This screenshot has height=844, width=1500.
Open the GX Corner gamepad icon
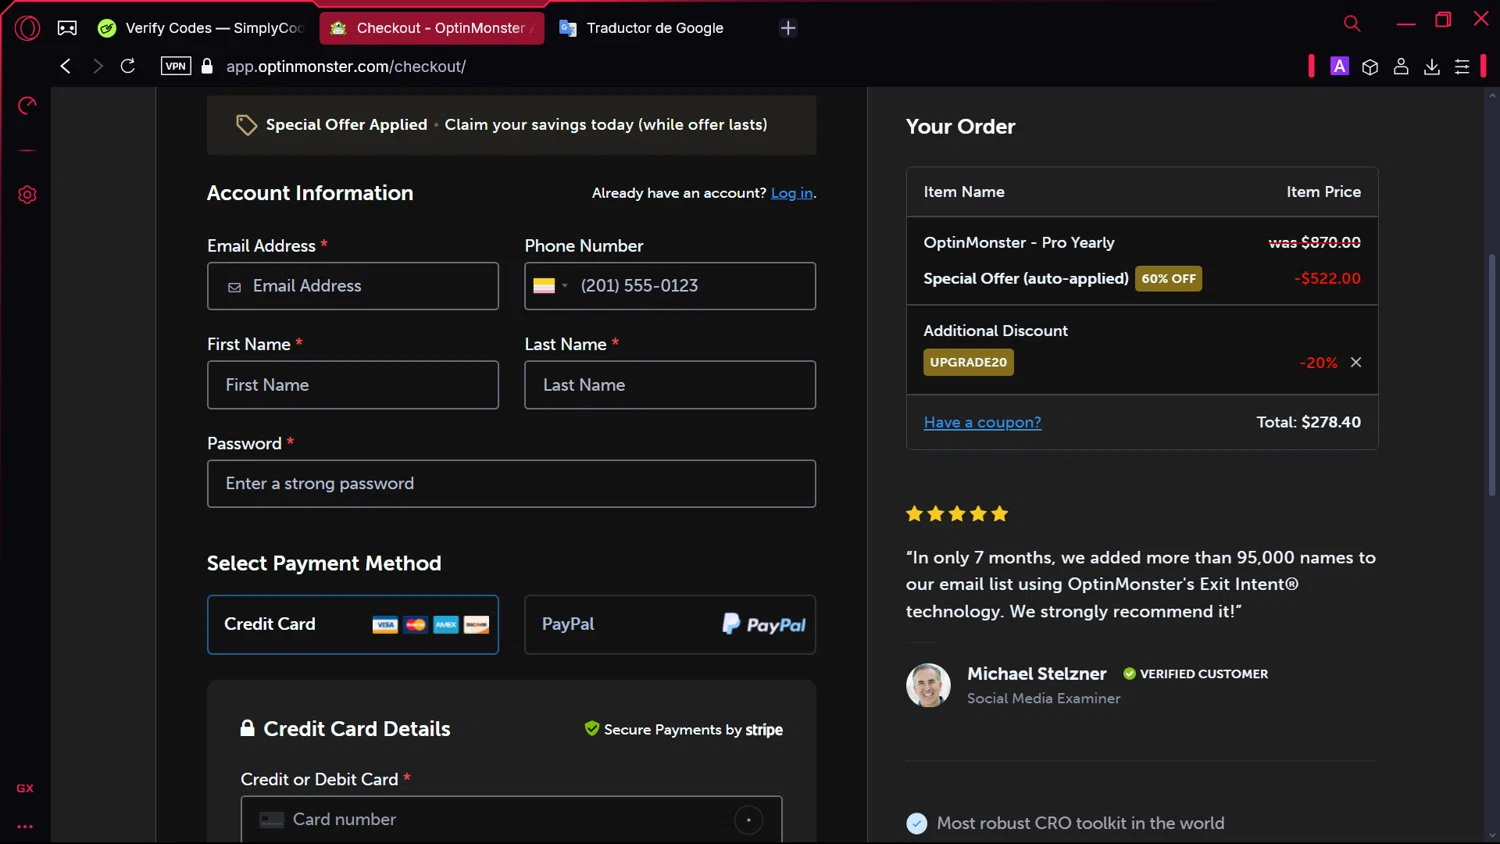67,28
